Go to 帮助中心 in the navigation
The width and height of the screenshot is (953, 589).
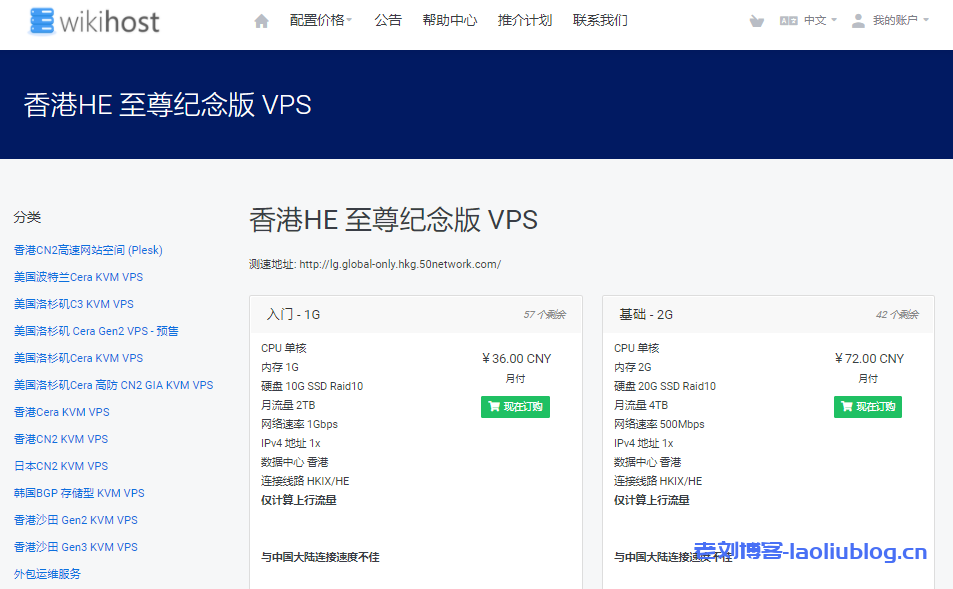click(449, 21)
